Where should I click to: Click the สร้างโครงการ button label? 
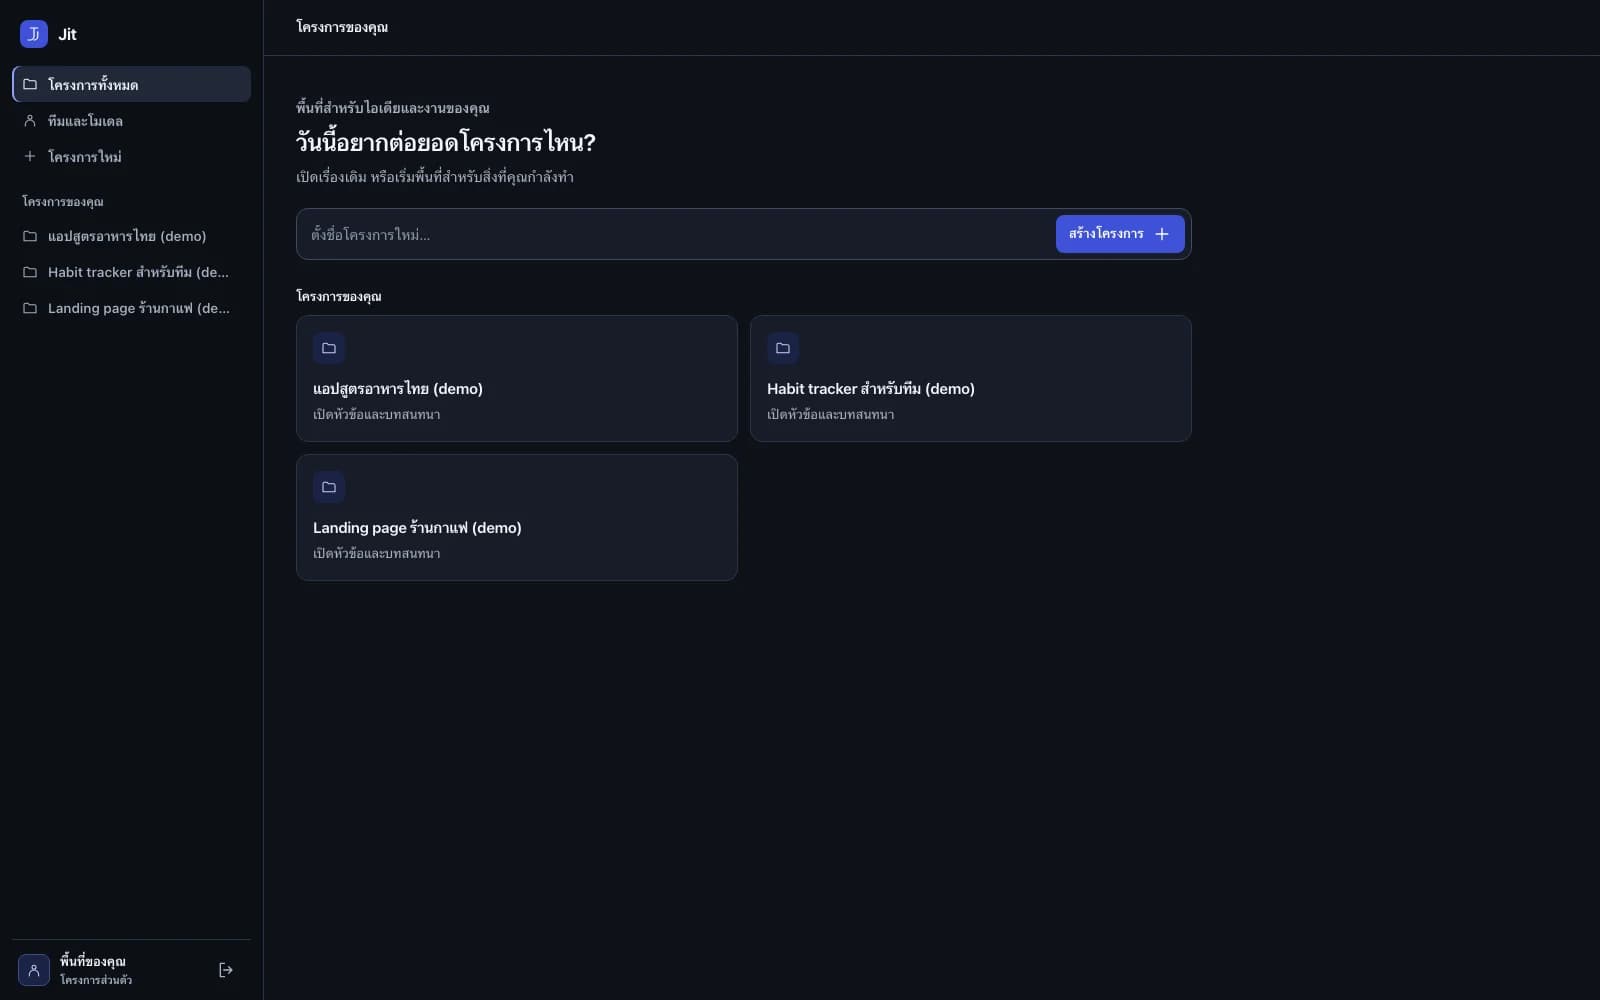1106,234
